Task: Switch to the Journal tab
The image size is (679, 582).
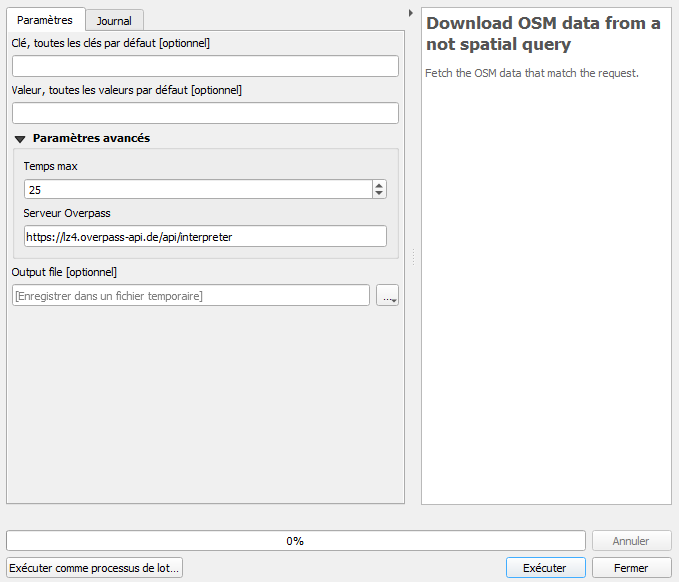Action: pyautogui.click(x=114, y=20)
